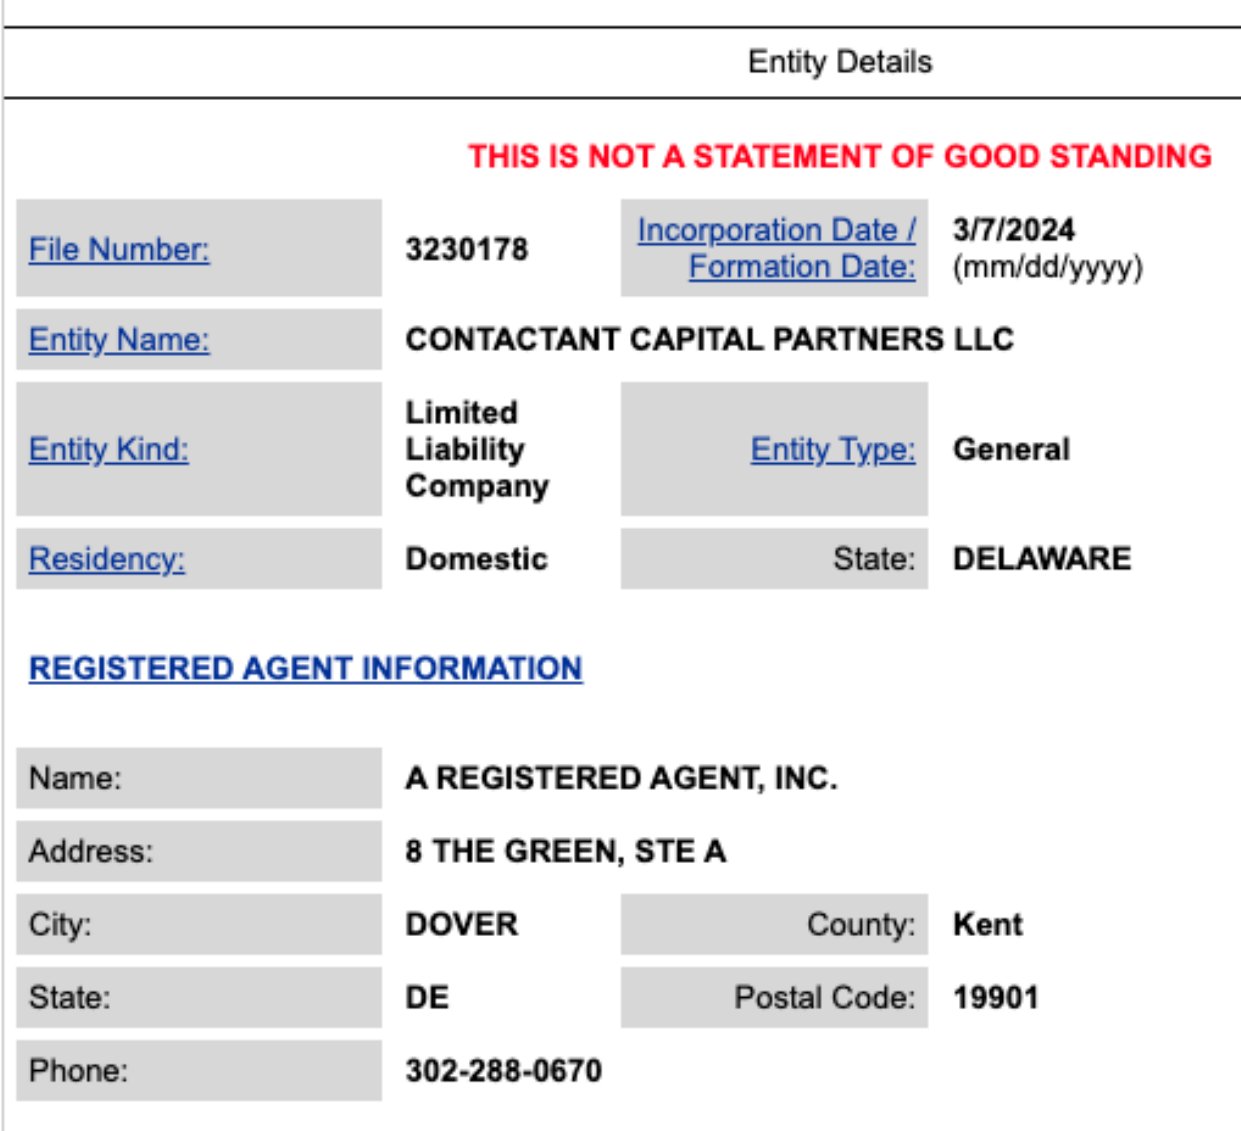Viewport: 1241px width, 1131px height.
Task: Open the File Number link
Action: 119,249
